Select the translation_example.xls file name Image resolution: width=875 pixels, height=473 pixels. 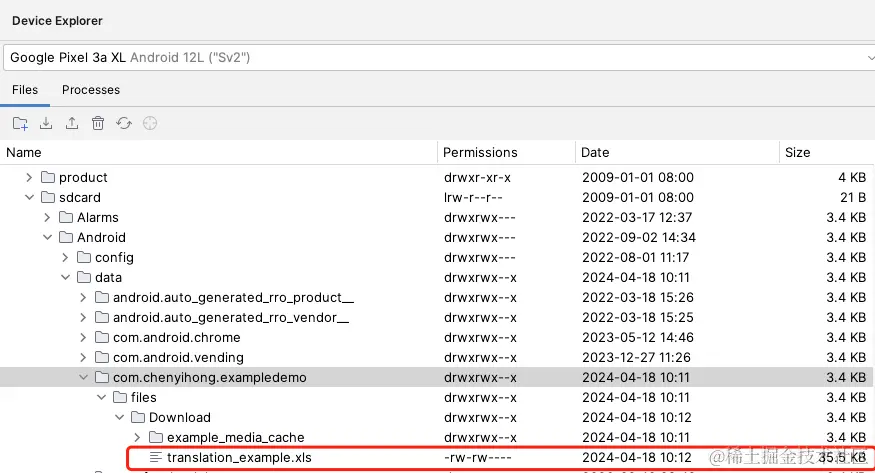click(x=239, y=458)
